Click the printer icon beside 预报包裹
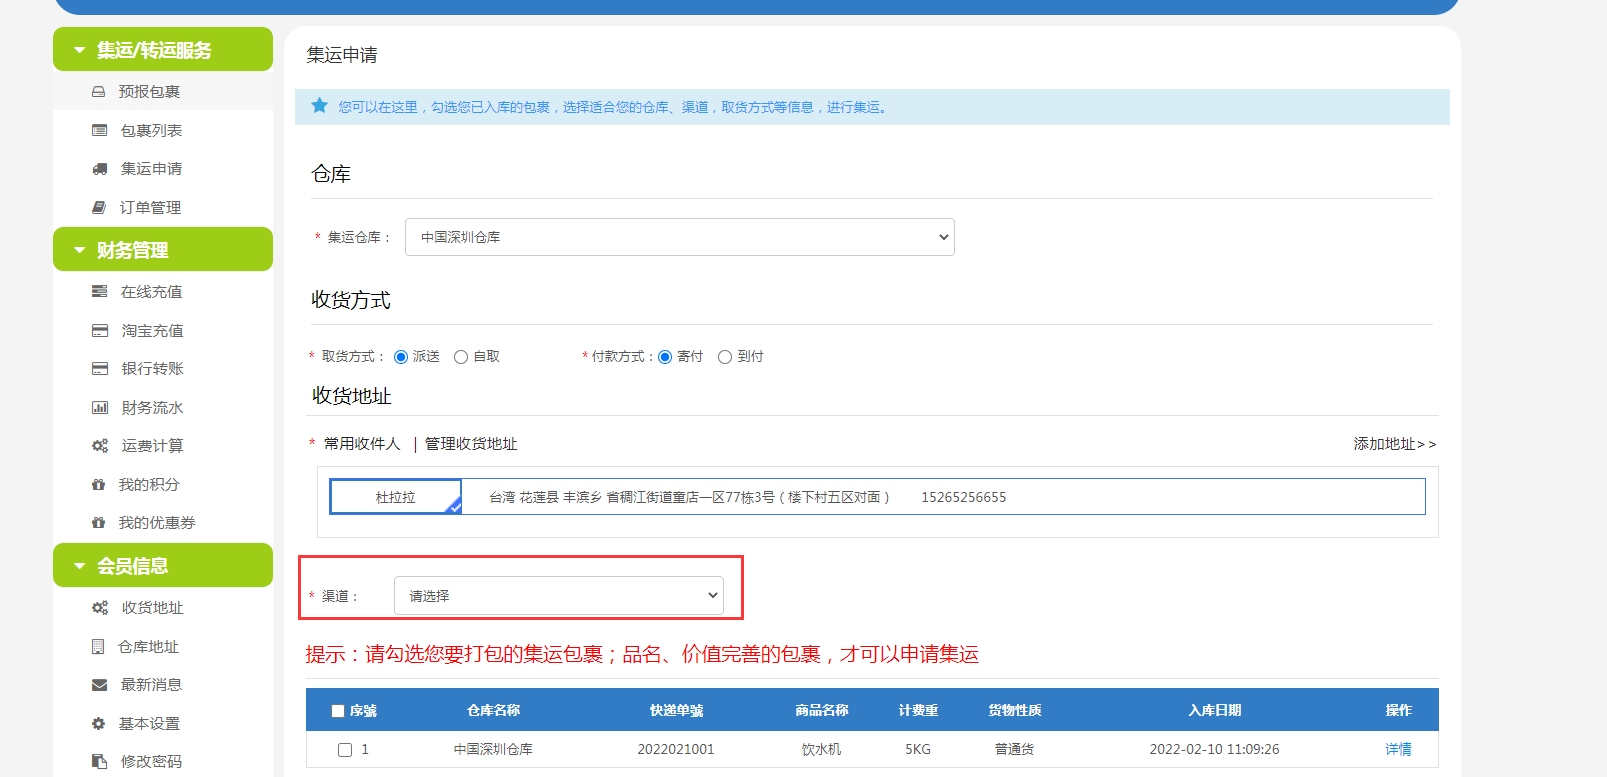The width and height of the screenshot is (1607, 777). pyautogui.click(x=98, y=92)
